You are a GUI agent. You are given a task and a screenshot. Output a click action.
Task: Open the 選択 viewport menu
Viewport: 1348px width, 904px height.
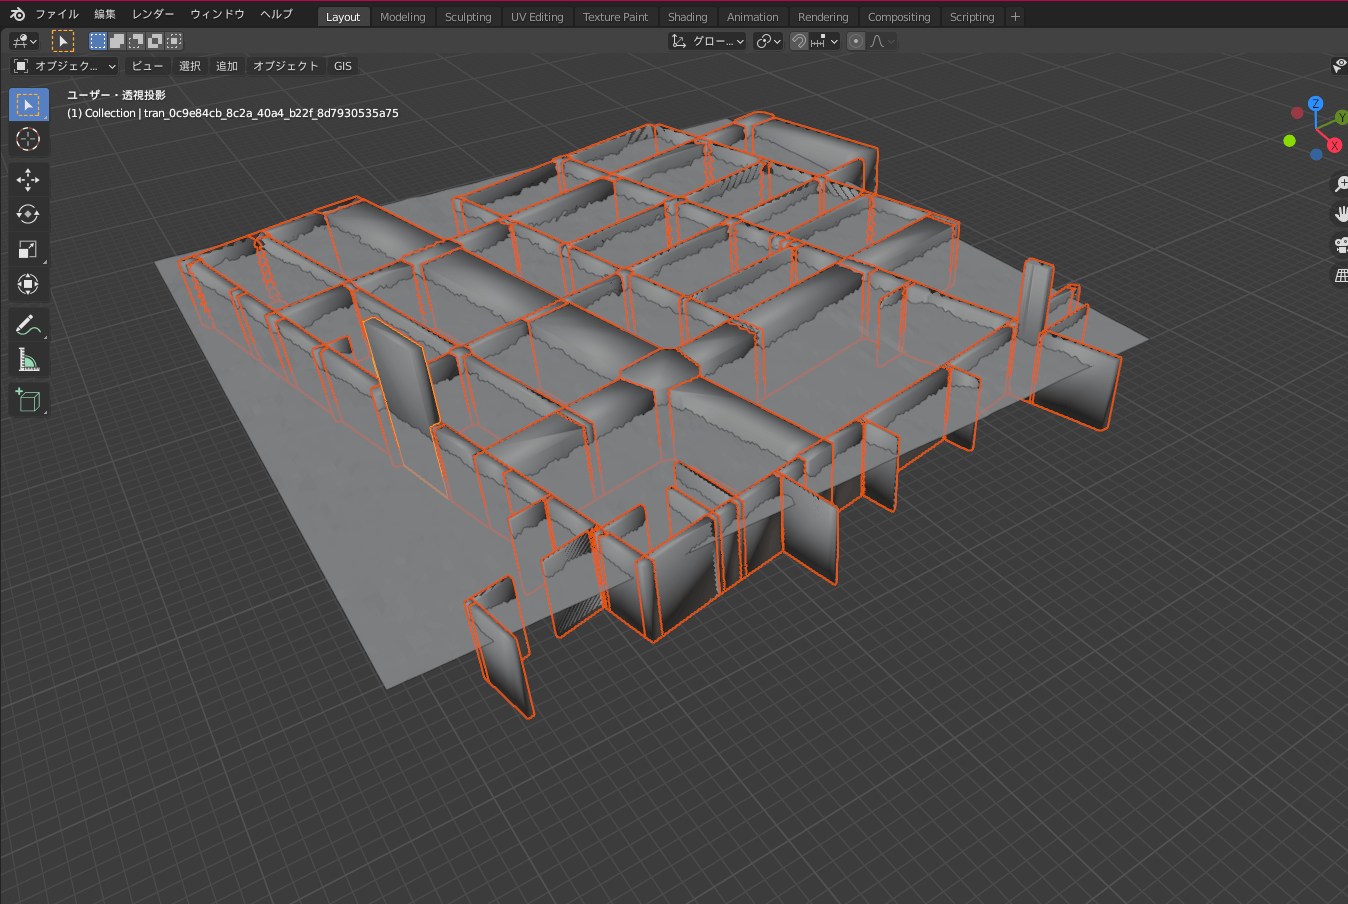pyautogui.click(x=190, y=66)
